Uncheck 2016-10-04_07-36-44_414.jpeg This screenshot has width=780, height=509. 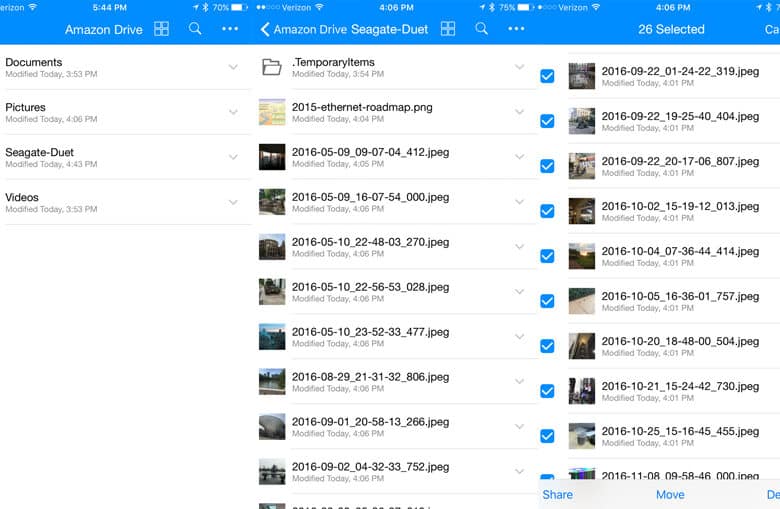(547, 256)
